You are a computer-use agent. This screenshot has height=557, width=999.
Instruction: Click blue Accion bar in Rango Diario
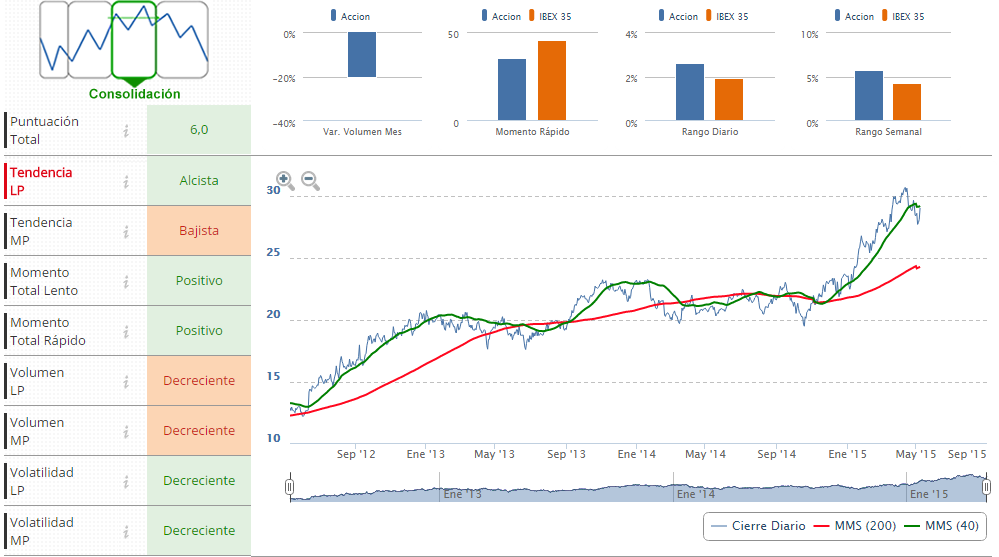tap(690, 92)
